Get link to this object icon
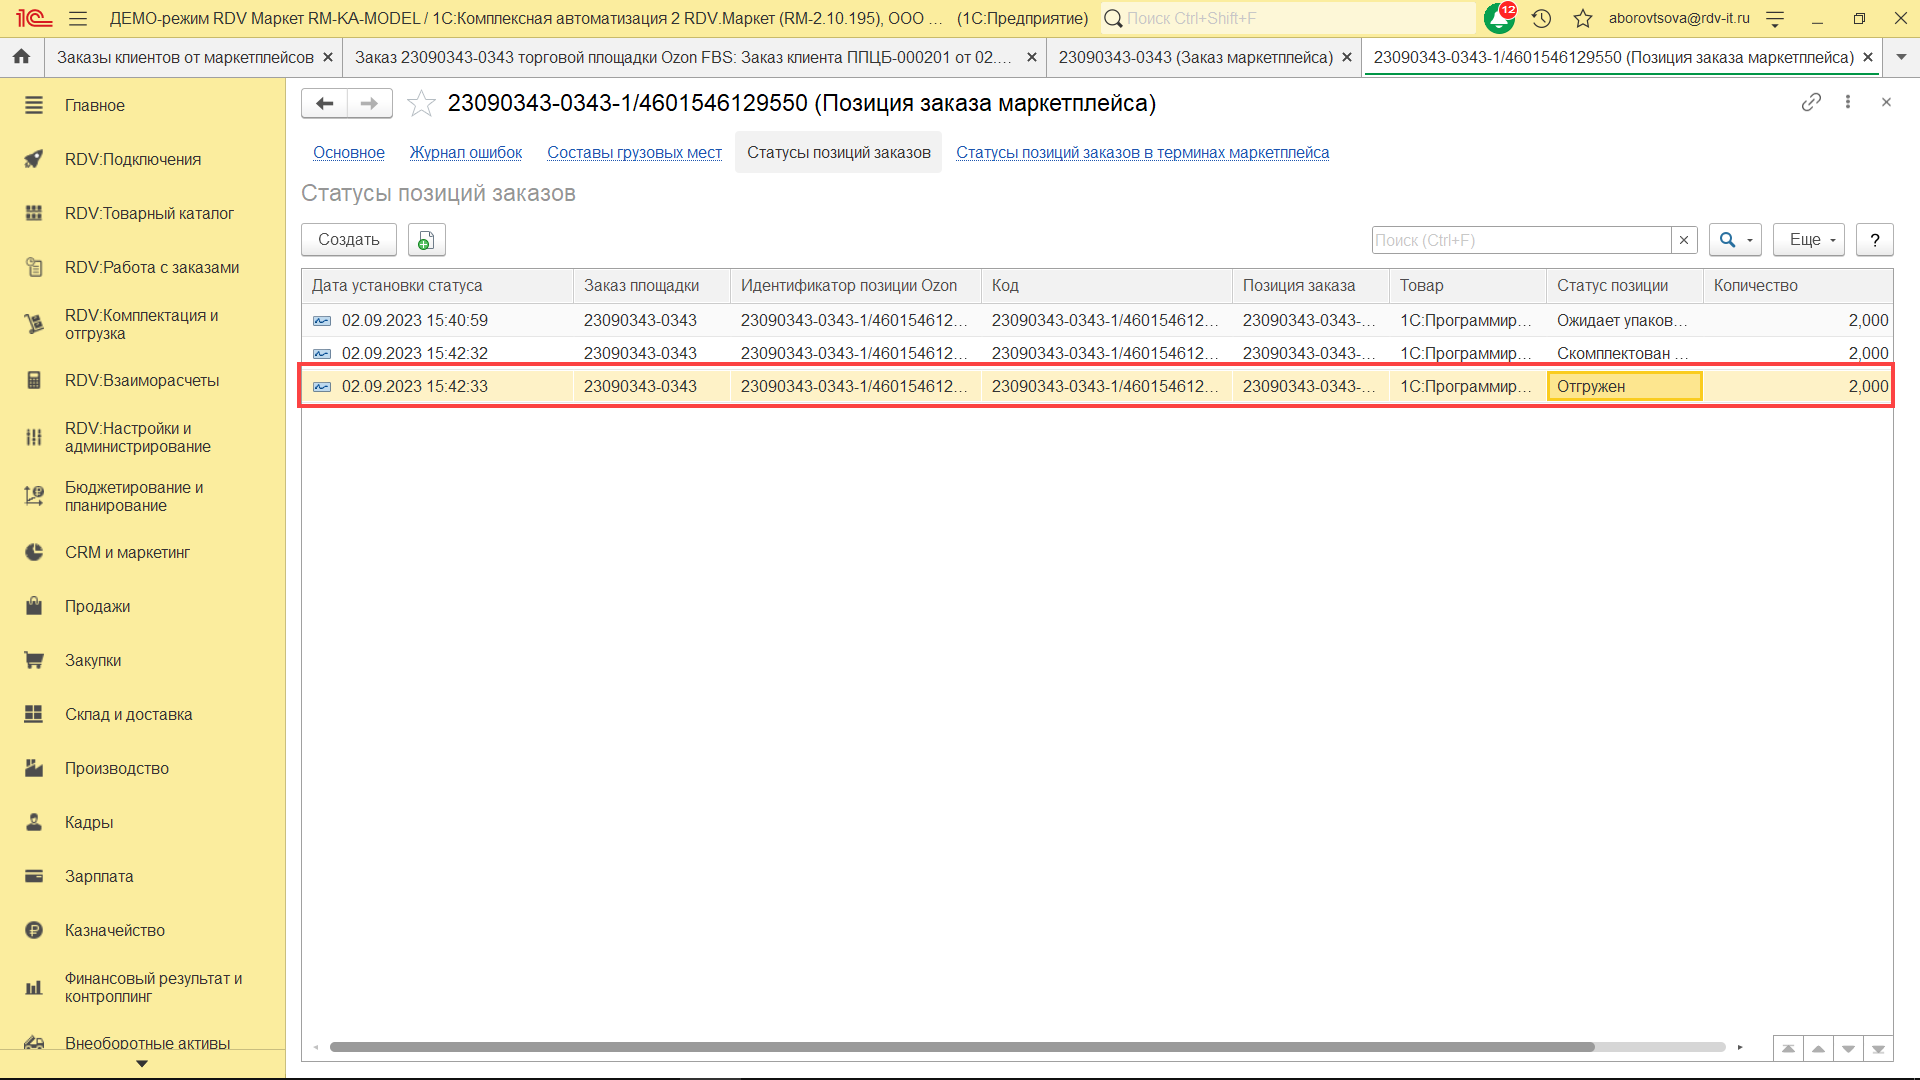The width and height of the screenshot is (1920, 1080). click(x=1811, y=102)
